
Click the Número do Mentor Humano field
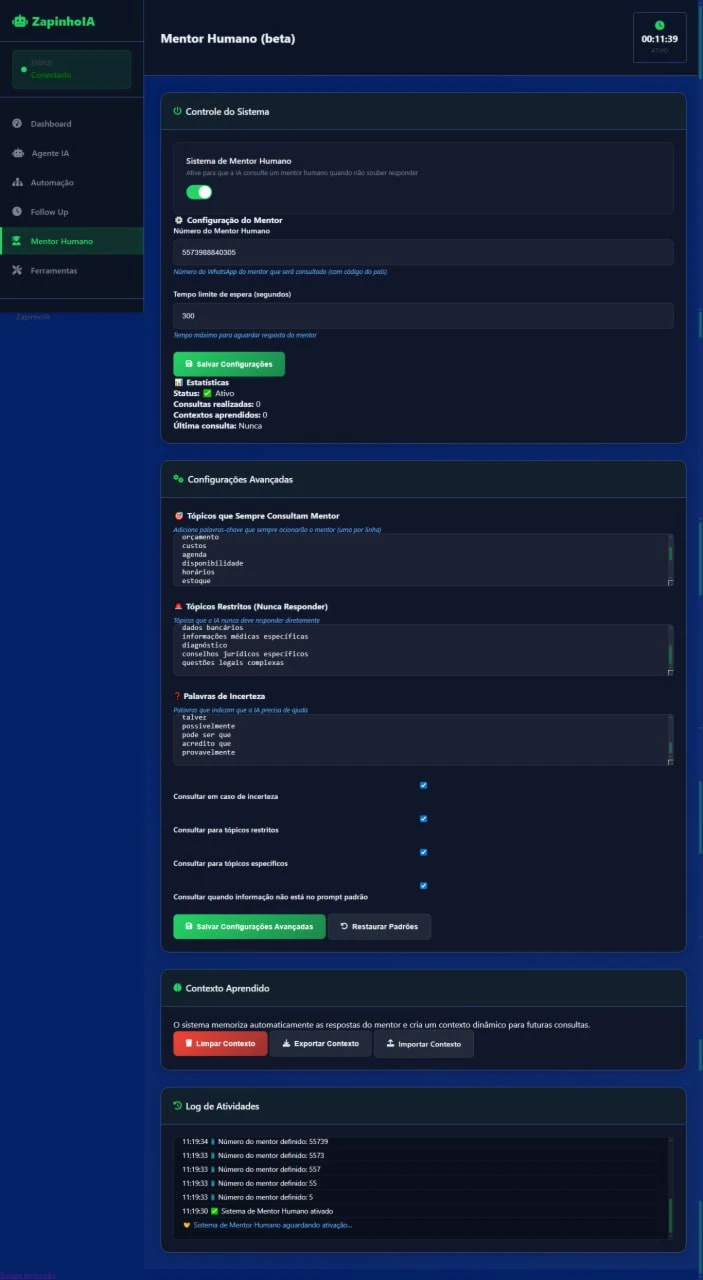pyautogui.click(x=423, y=252)
